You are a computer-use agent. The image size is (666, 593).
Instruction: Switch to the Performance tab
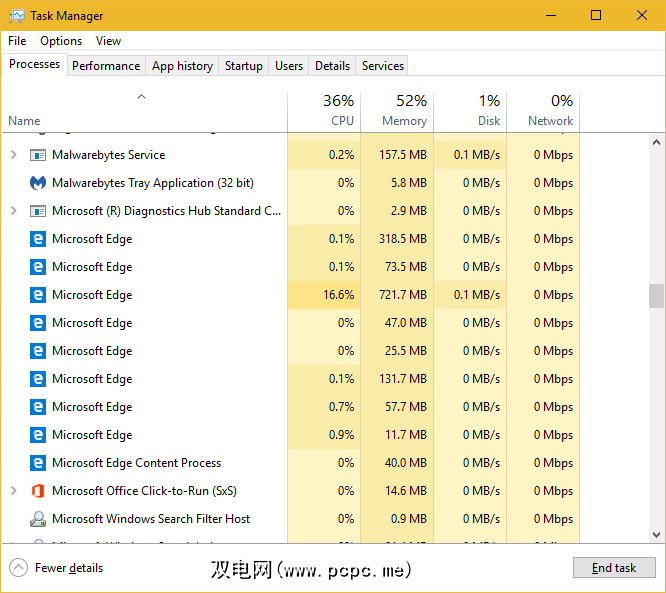(106, 66)
